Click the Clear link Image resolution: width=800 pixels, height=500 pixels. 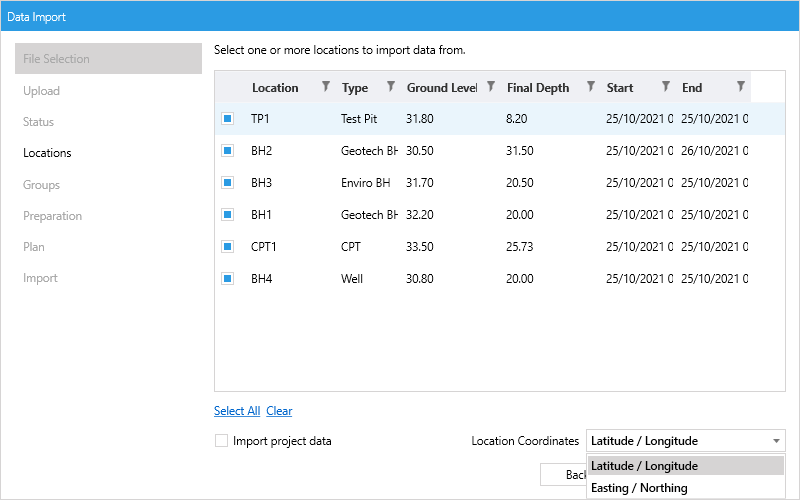tap(279, 411)
